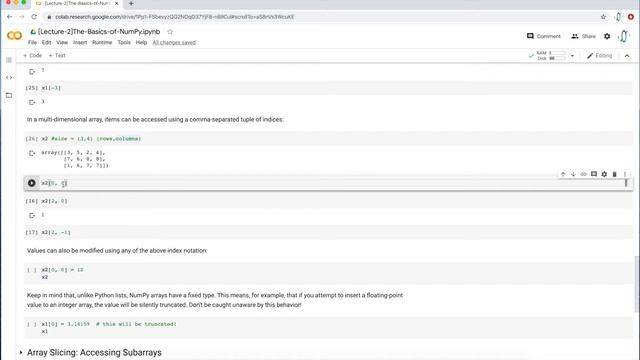640x360 pixels.
Task: Click All changes saved link
Action: pyautogui.click(x=174, y=42)
